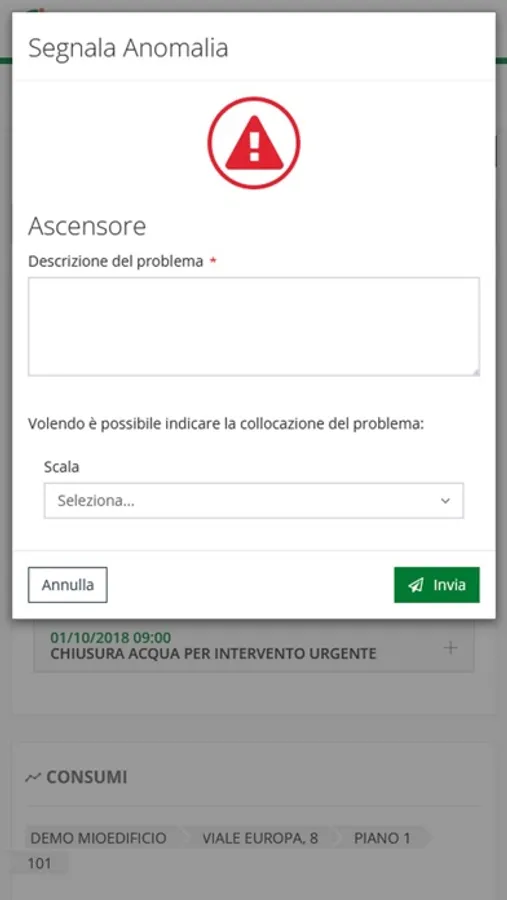The image size is (507, 900).
Task: Expand the CHIUSURA ACQUA notice with plus icon
Action: (451, 648)
